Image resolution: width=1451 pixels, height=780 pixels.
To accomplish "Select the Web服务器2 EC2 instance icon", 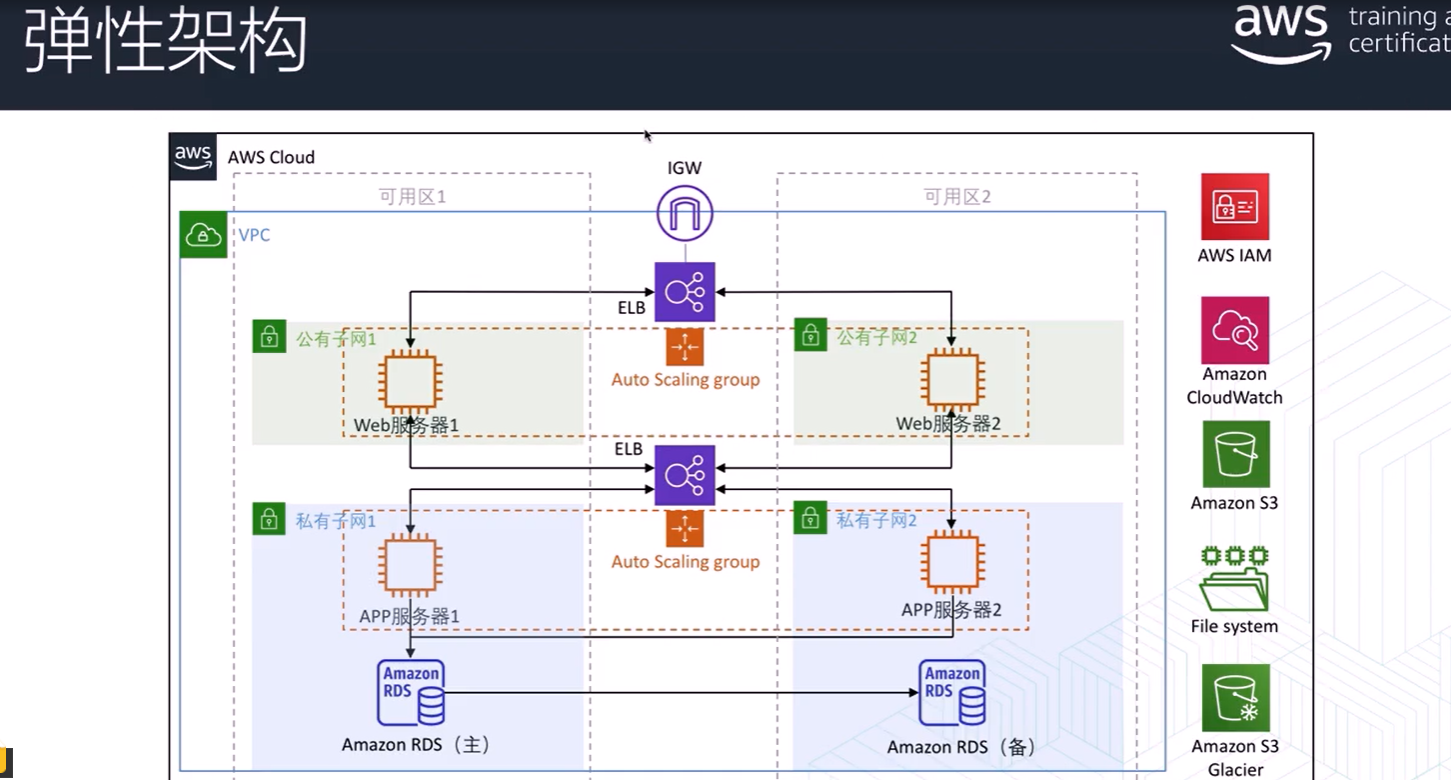I will 951,380.
